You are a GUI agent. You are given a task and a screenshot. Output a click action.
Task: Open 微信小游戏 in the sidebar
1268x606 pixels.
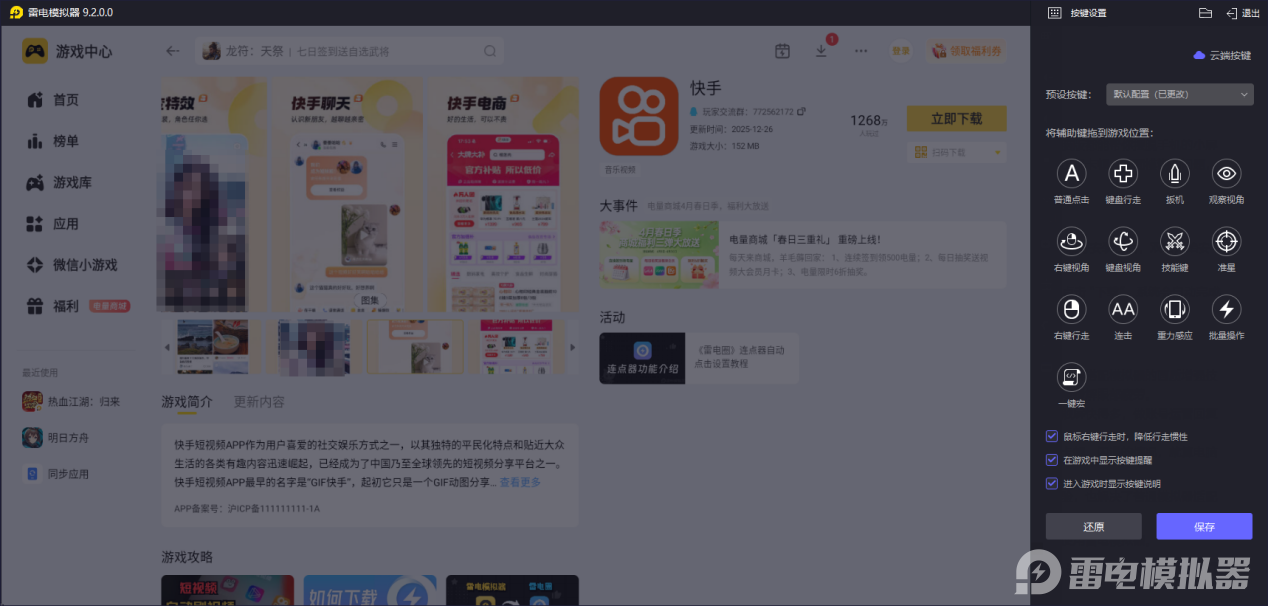pyautogui.click(x=72, y=265)
